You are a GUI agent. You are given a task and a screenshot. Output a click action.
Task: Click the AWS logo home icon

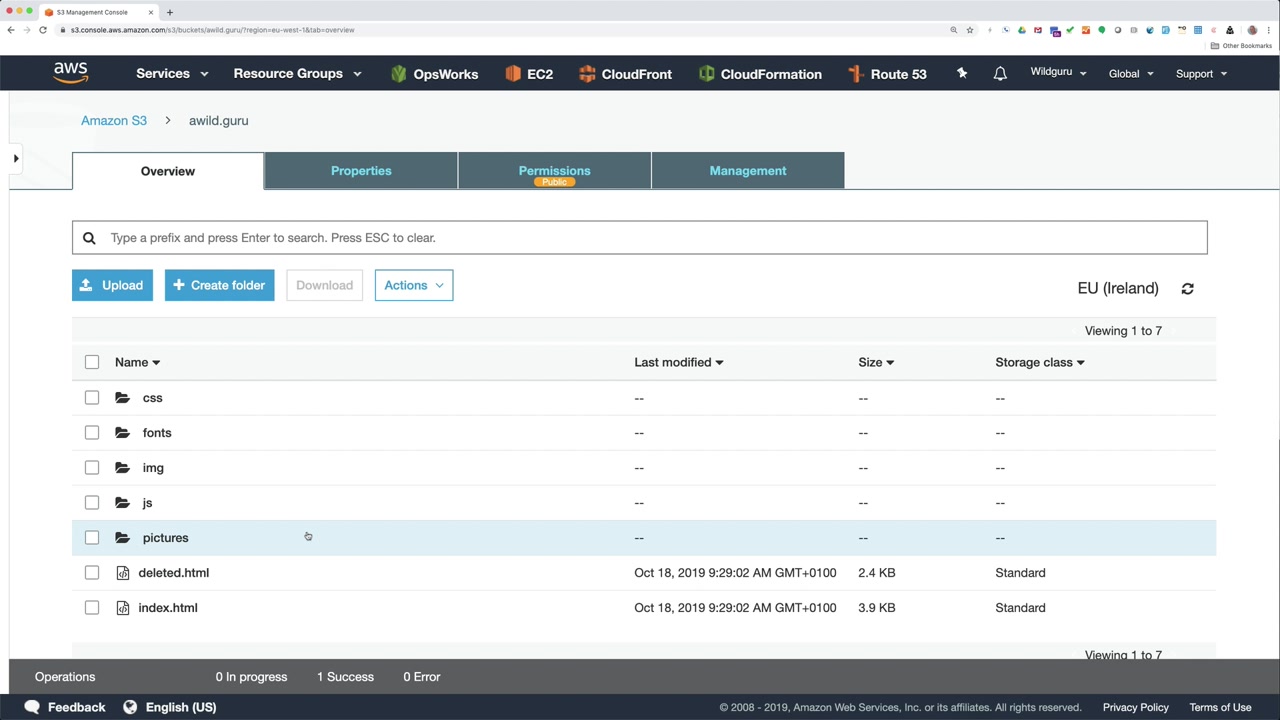(71, 73)
